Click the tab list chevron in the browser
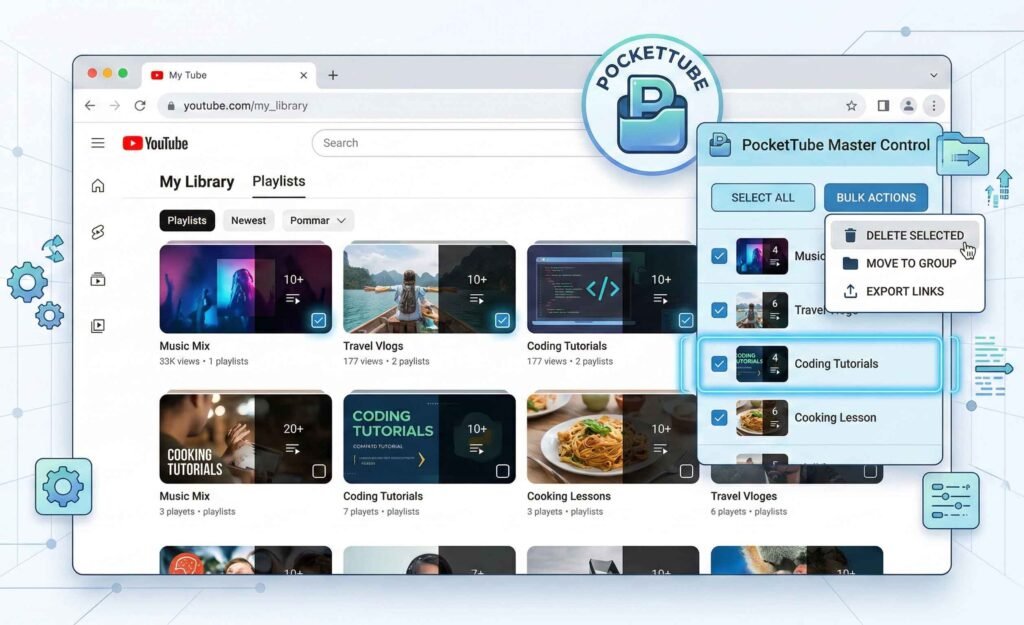The image size is (1024, 625). click(933, 75)
